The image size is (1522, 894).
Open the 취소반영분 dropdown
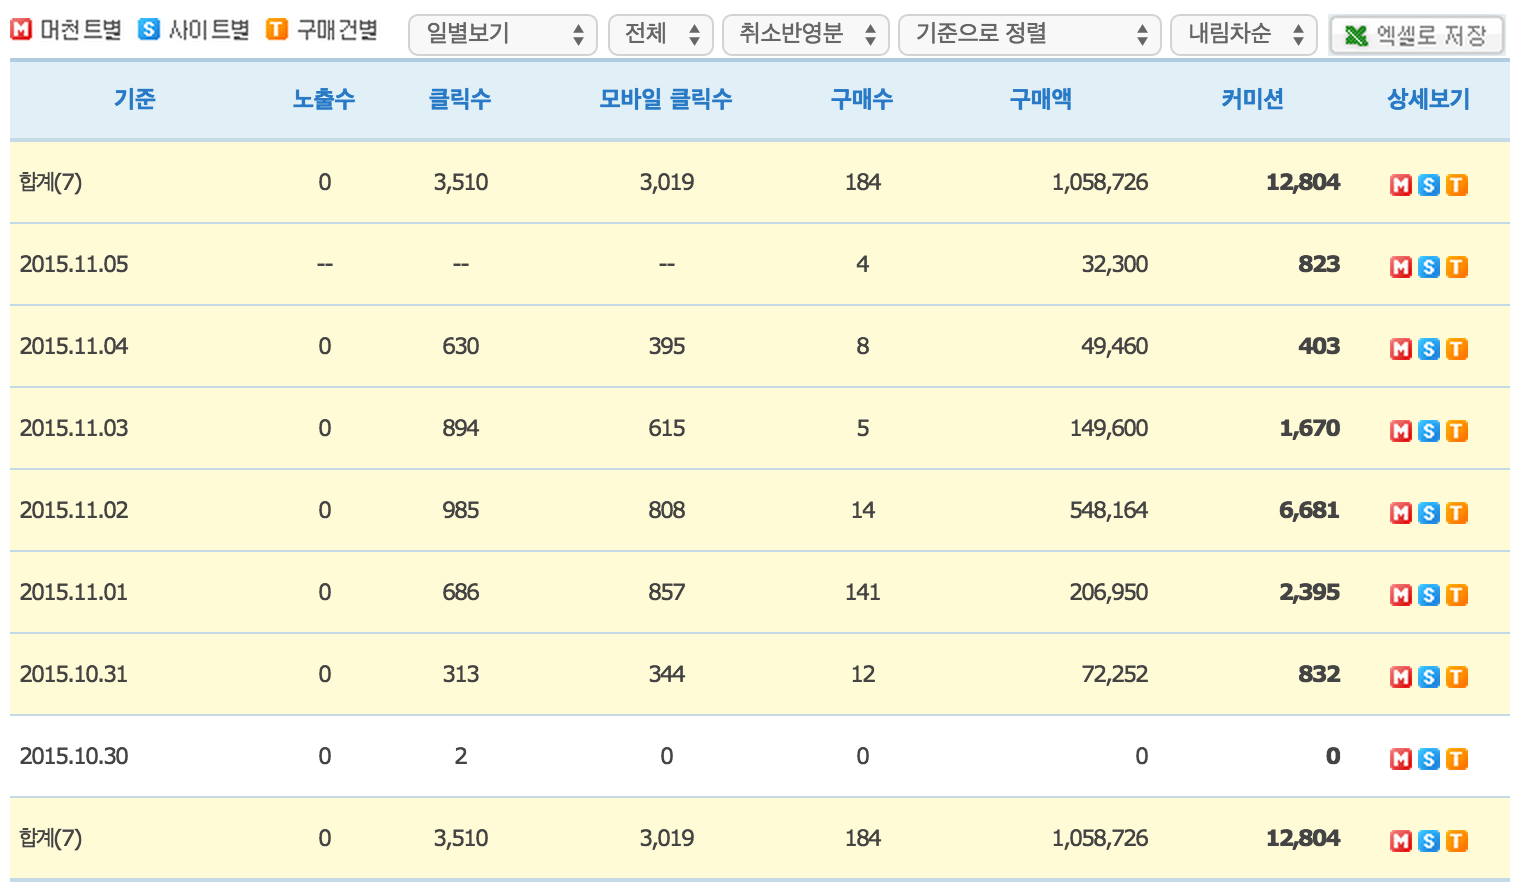pos(805,35)
